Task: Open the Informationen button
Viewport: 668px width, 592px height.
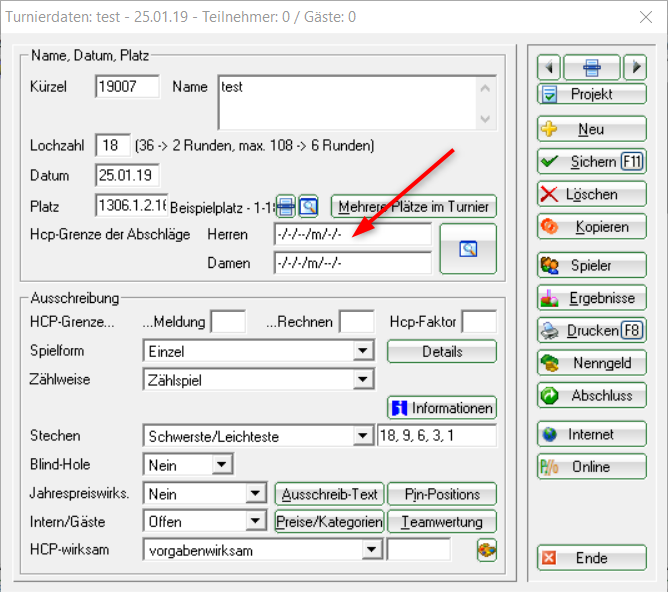Action: point(441,408)
